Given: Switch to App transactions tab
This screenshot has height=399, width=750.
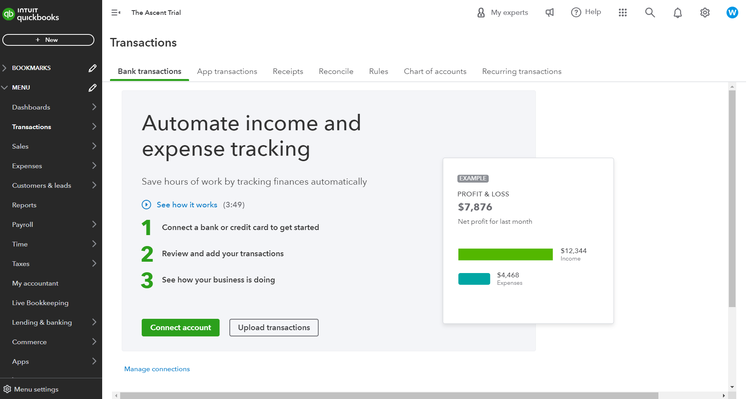Looking at the screenshot, I should pos(227,71).
